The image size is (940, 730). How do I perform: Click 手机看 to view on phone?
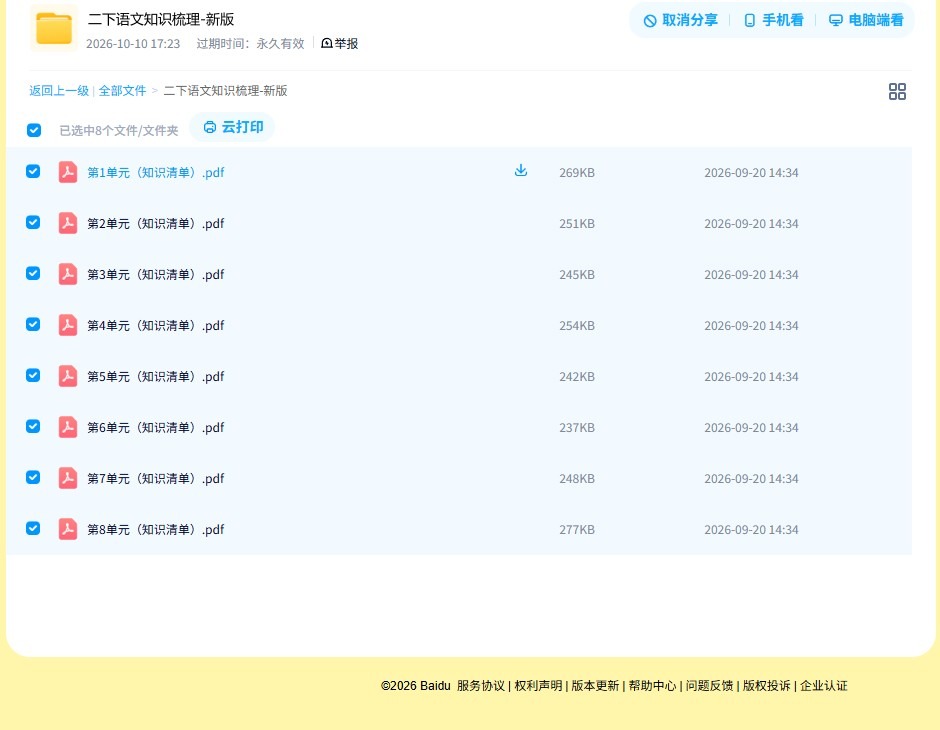pos(773,20)
